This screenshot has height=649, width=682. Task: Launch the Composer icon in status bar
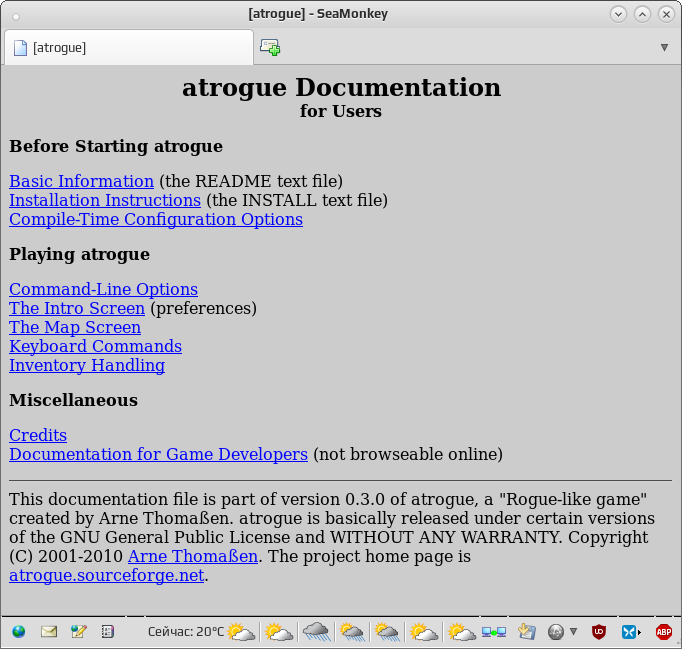78,631
